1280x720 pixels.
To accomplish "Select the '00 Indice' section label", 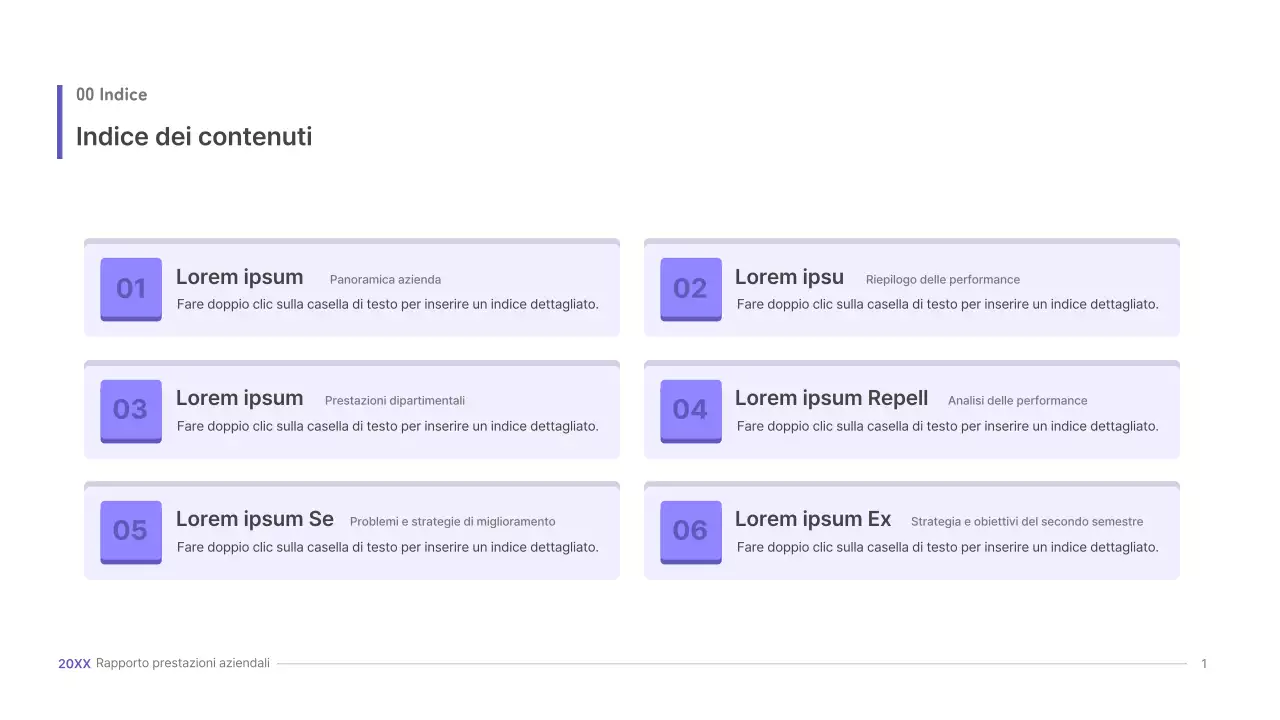I will point(112,95).
